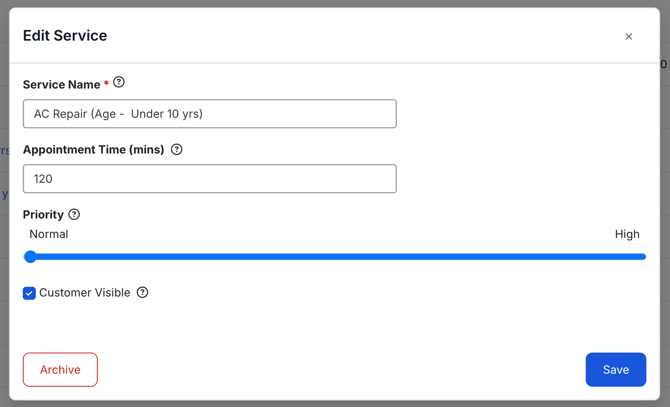Click into the Service Name text field
Viewport: 670px width, 407px height.
210,114
